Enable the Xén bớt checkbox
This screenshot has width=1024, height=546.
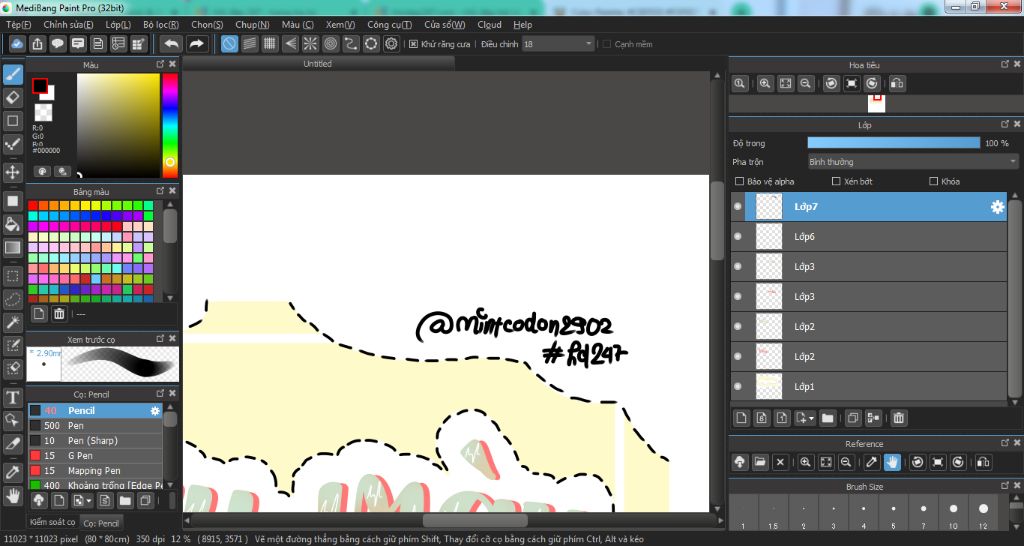(836, 182)
